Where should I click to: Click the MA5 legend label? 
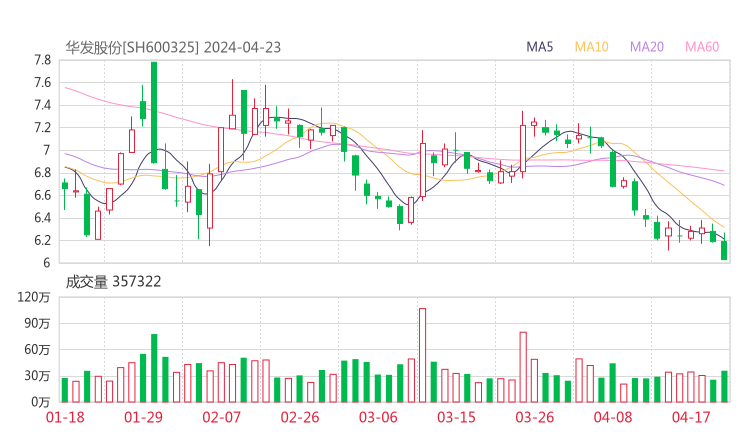(x=539, y=47)
